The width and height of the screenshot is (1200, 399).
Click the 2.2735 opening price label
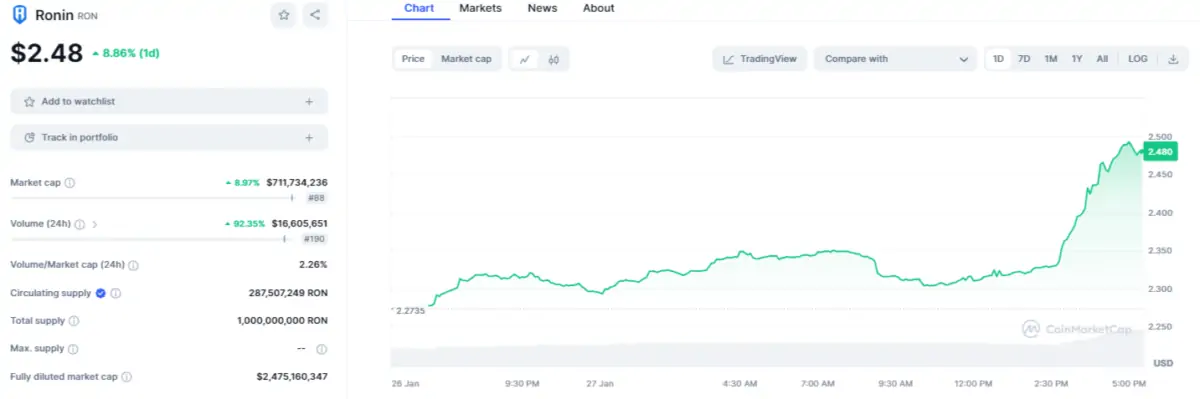tap(410, 310)
